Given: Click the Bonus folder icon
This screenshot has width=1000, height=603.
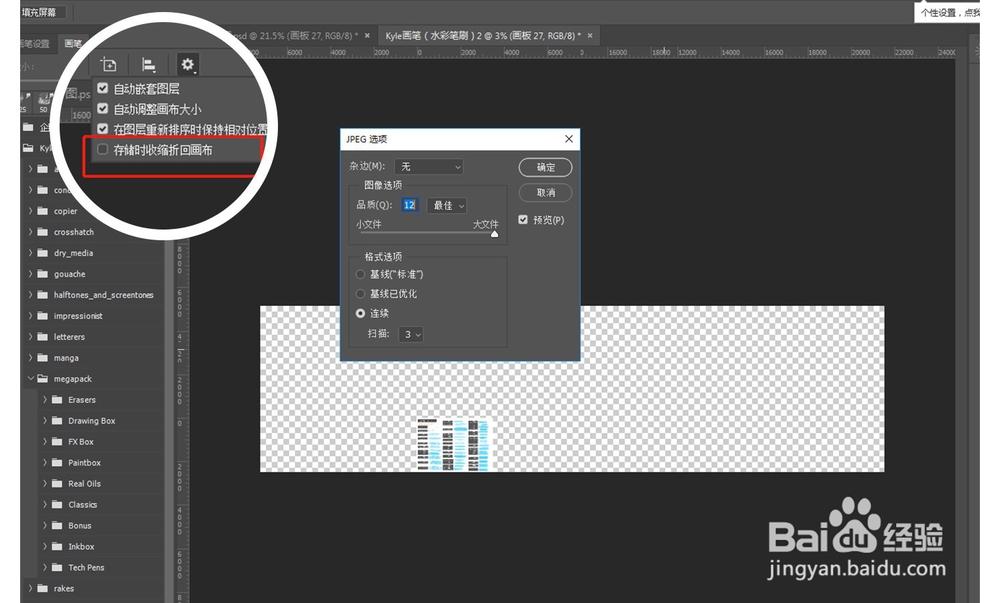Looking at the screenshot, I should pos(57,525).
